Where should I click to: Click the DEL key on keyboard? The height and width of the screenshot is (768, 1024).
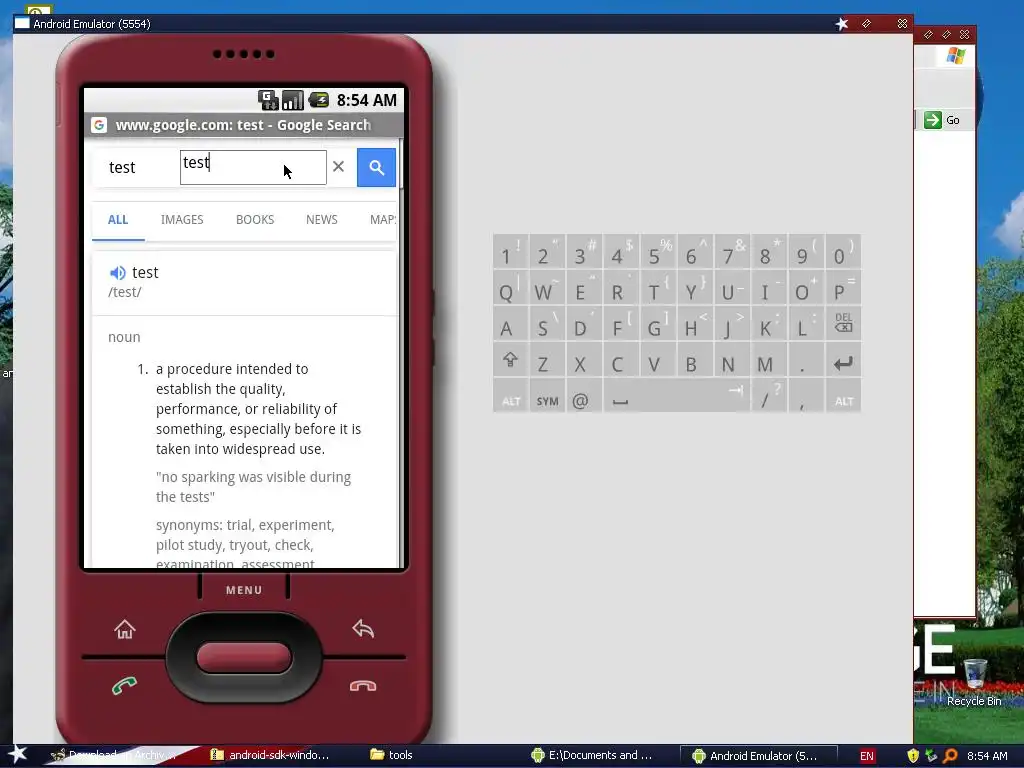tap(843, 323)
